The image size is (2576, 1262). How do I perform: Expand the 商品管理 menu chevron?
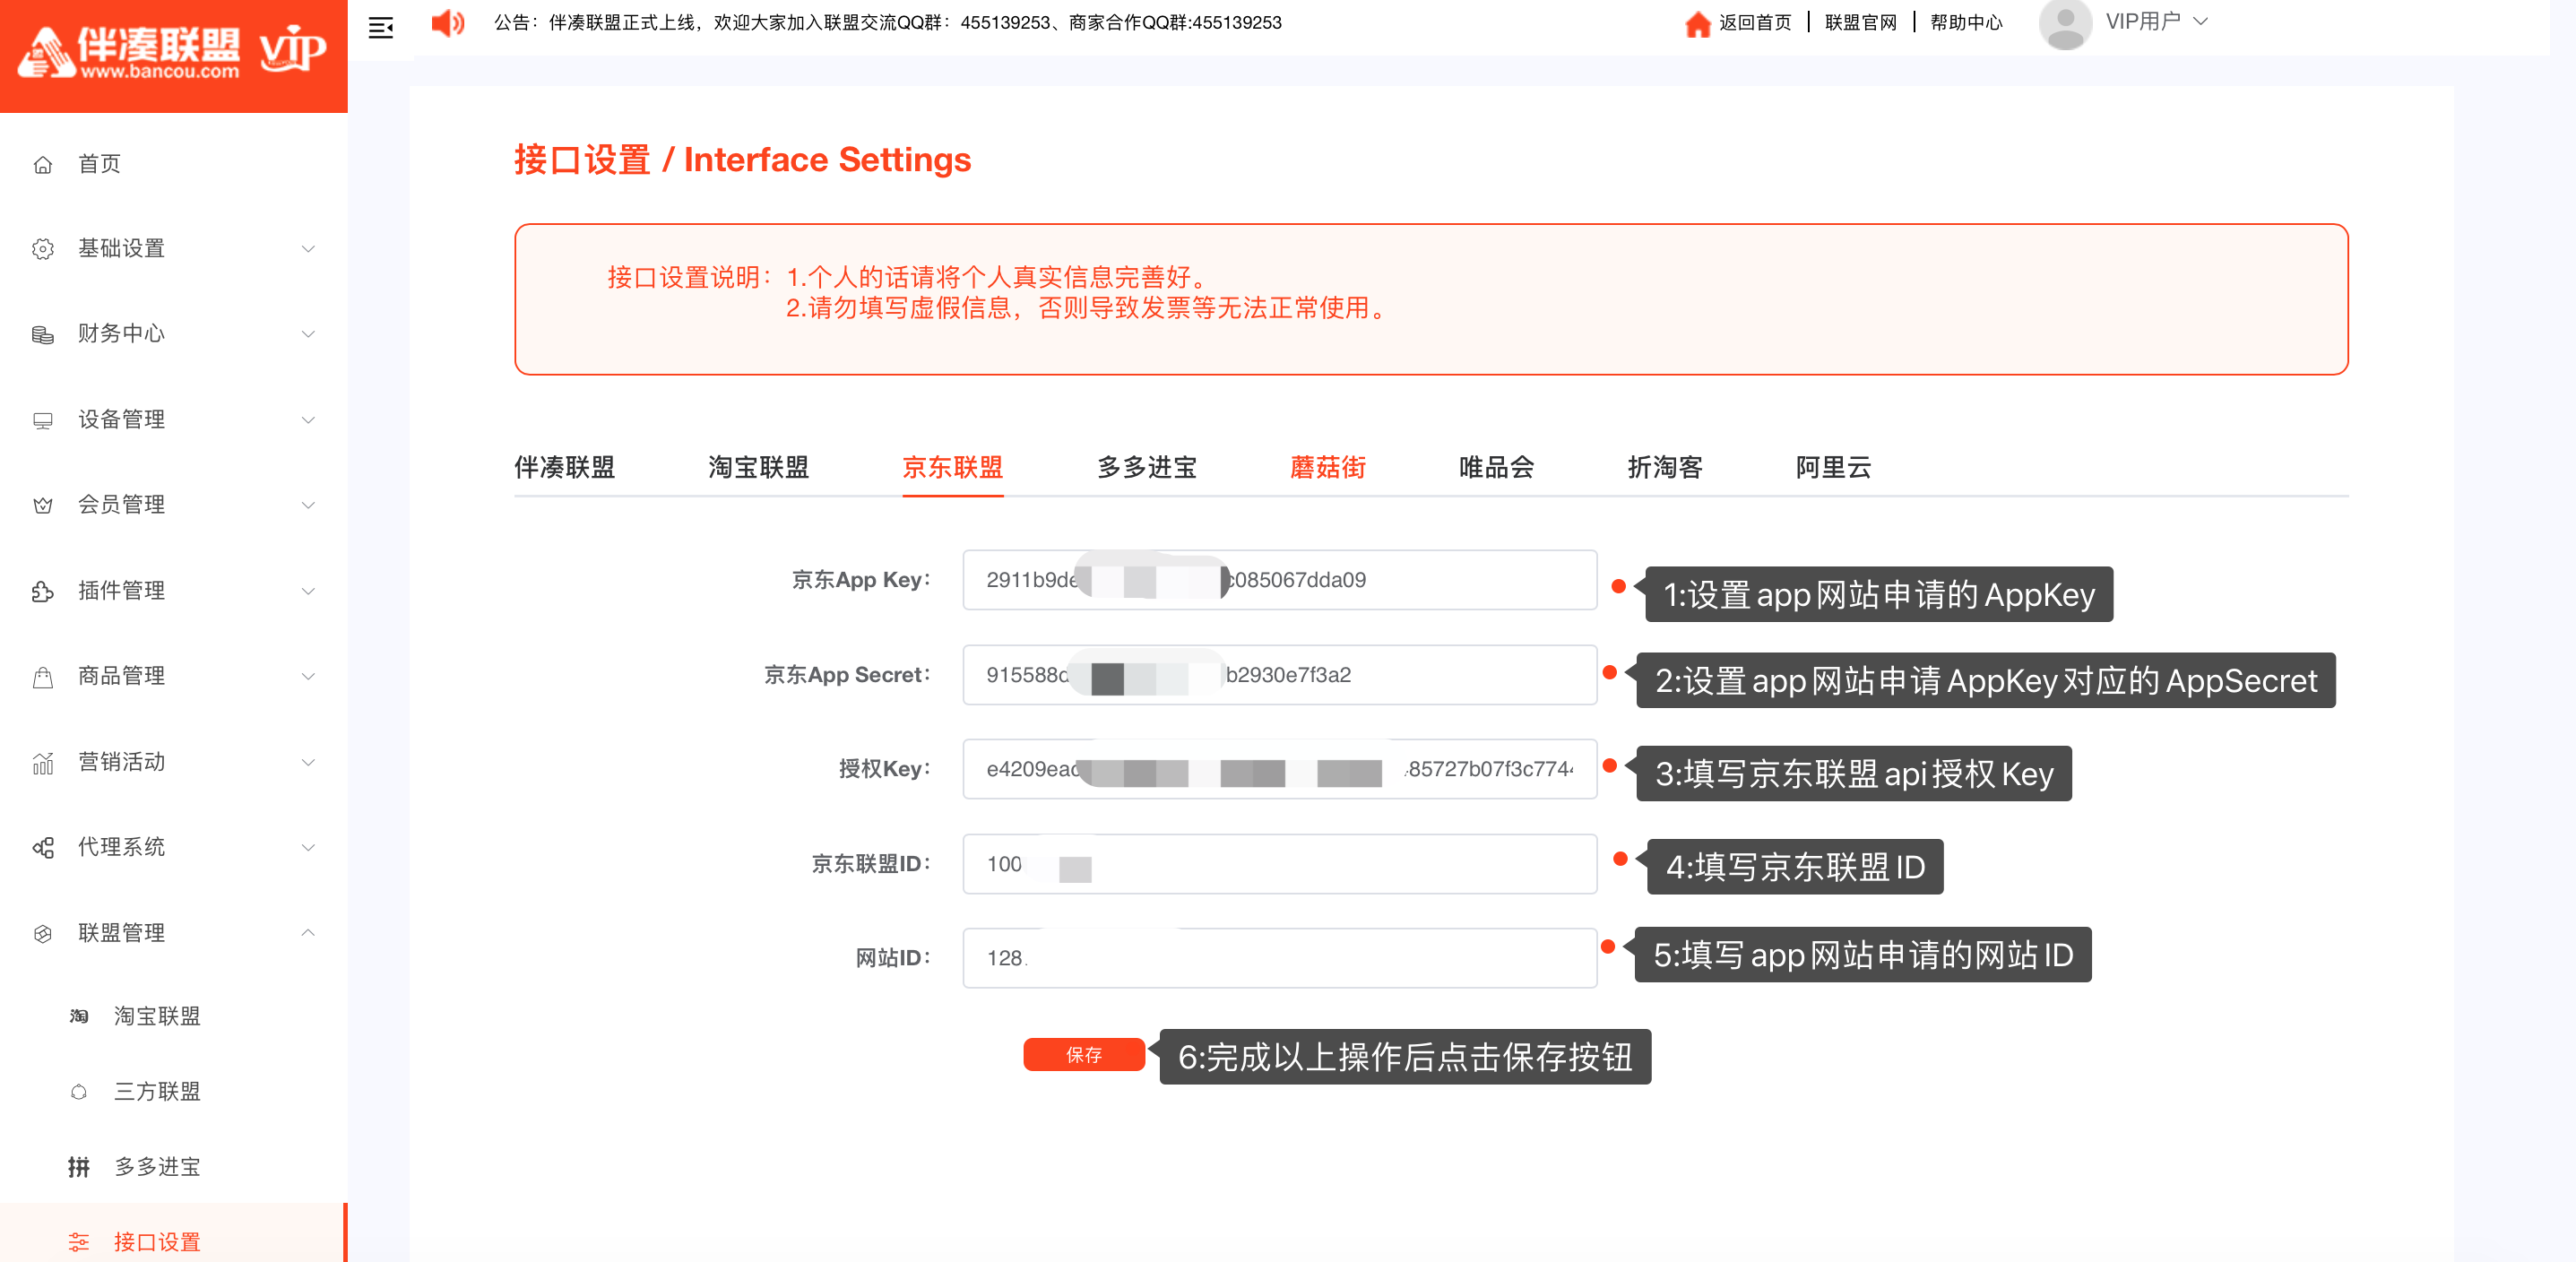(308, 677)
